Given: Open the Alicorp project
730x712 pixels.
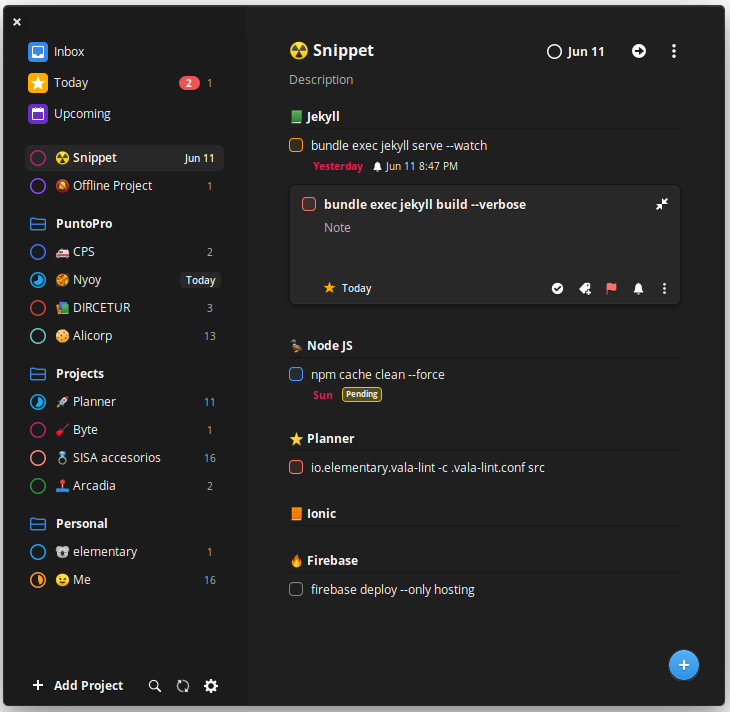Looking at the screenshot, I should [124, 336].
